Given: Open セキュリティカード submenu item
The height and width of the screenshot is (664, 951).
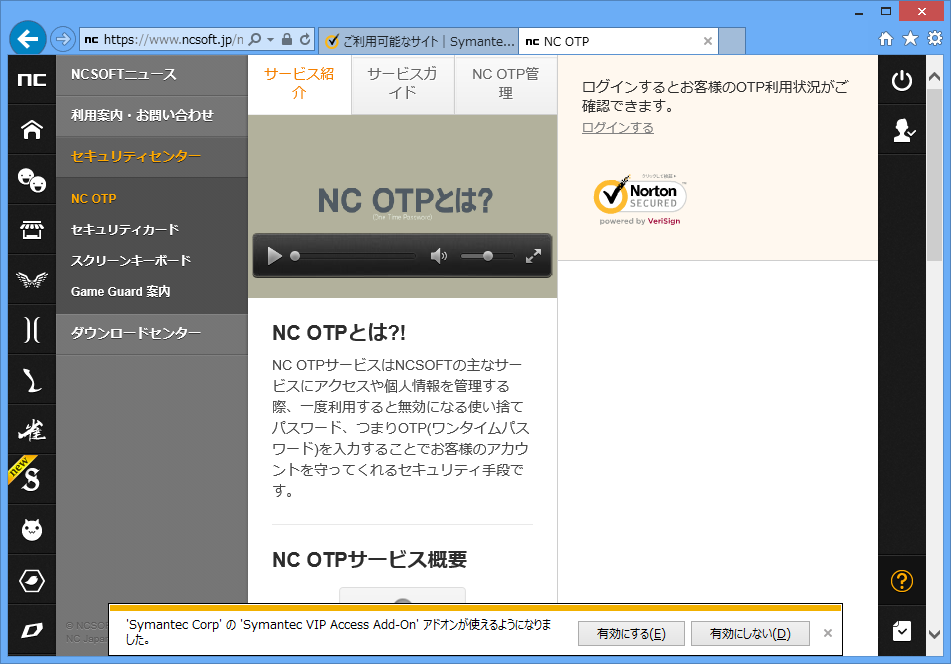Looking at the screenshot, I should pyautogui.click(x=125, y=230).
